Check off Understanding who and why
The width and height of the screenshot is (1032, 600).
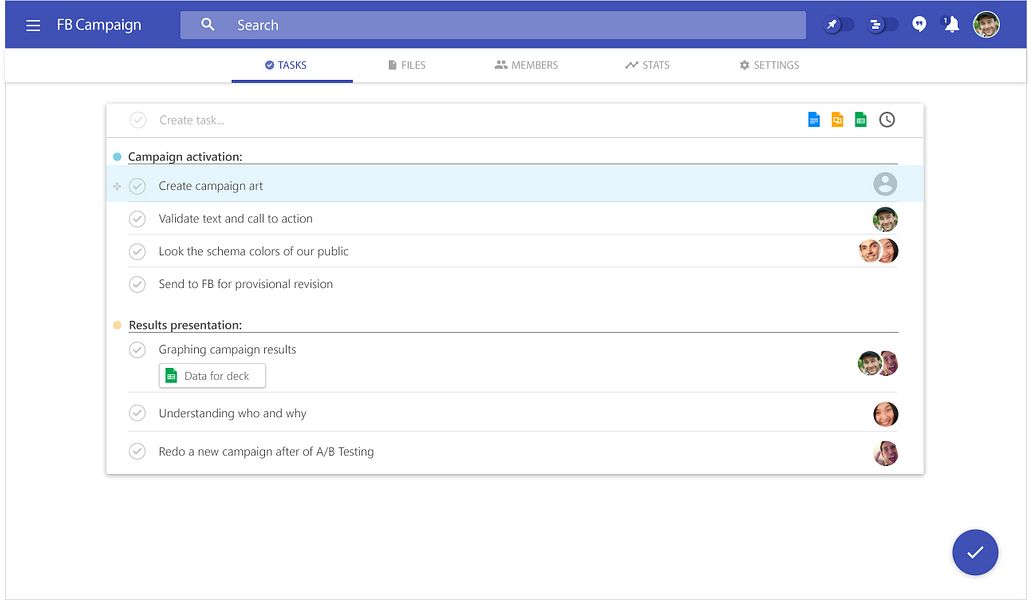[x=137, y=413]
